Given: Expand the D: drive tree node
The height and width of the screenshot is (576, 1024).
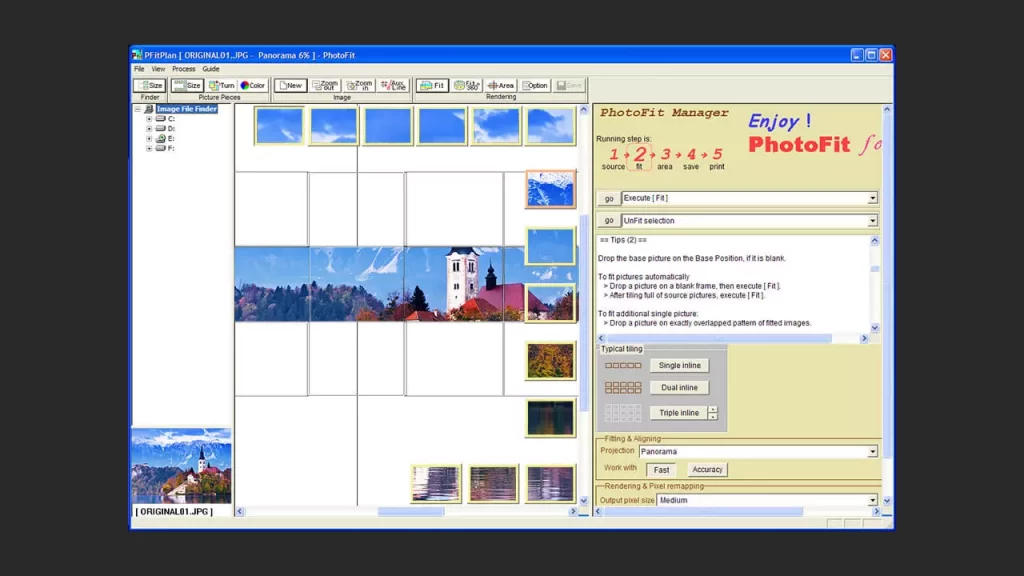Looking at the screenshot, I should (149, 129).
